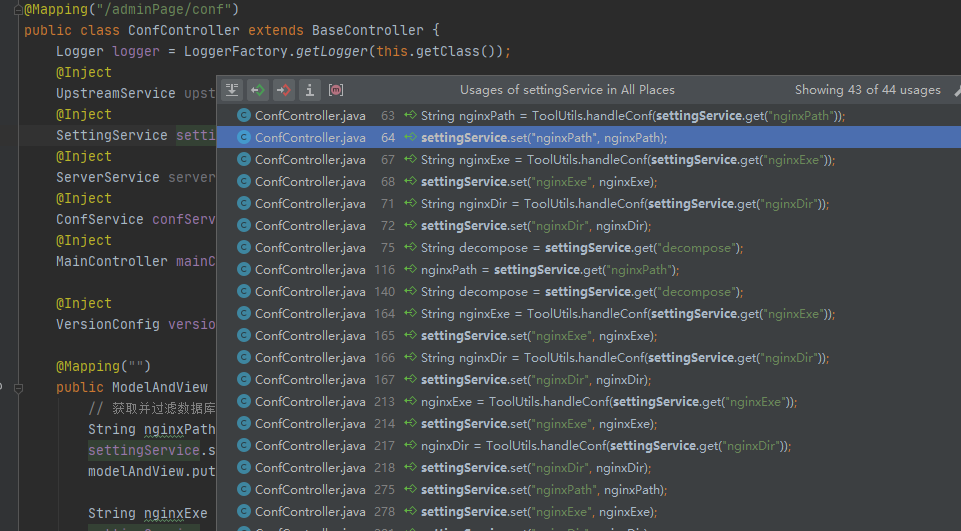961x531 pixels.
Task: Click ServerService type in editor
Action: click(x=108, y=177)
